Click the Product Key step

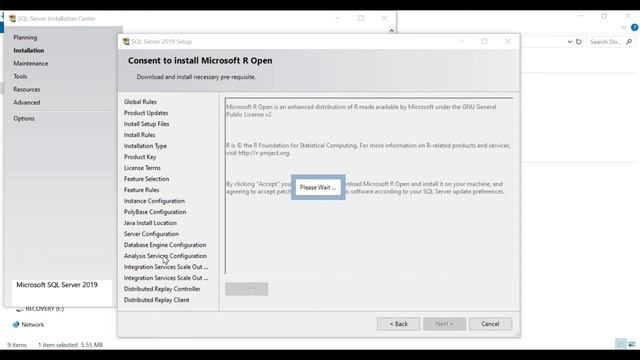coord(140,157)
